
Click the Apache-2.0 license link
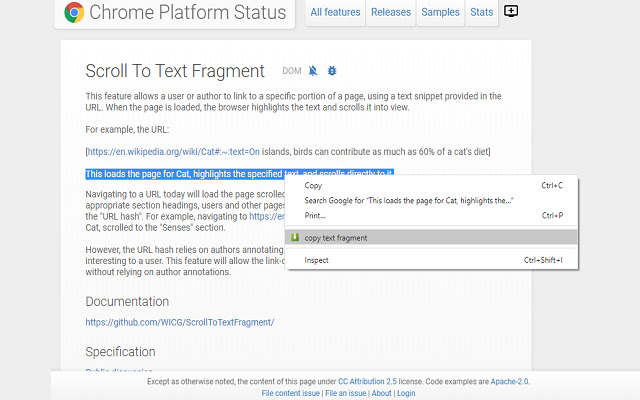pyautogui.click(x=508, y=381)
